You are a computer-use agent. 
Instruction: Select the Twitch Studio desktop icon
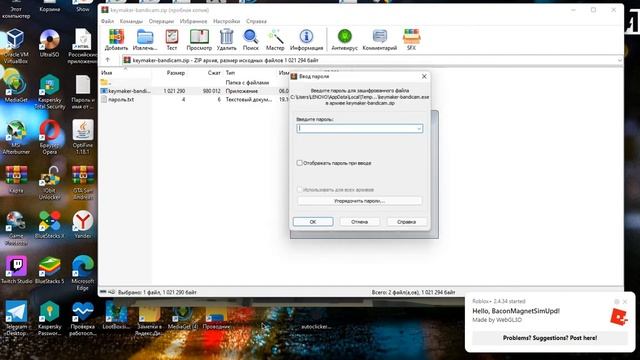pyautogui.click(x=16, y=269)
